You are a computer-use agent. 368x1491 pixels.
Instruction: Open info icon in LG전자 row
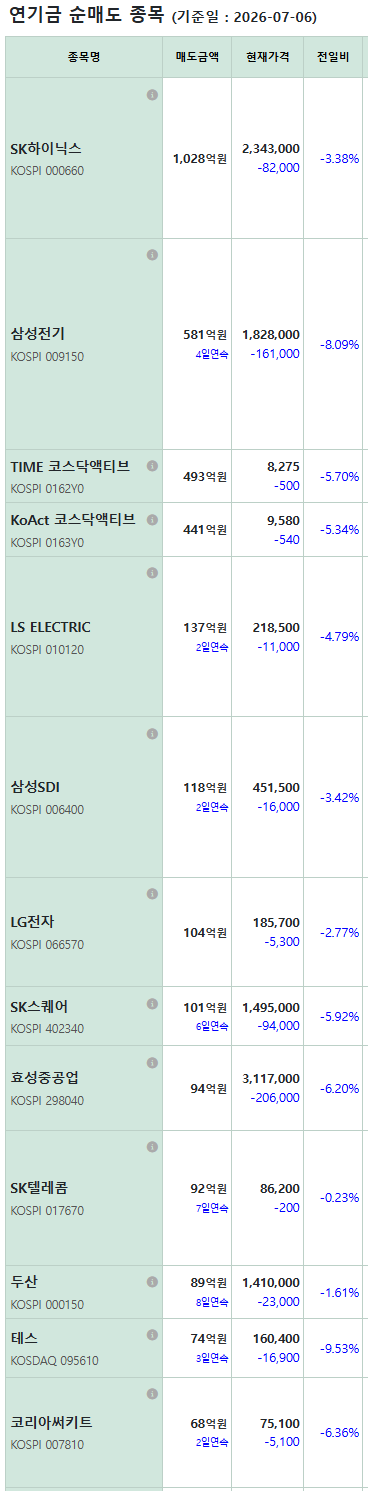pos(152,894)
